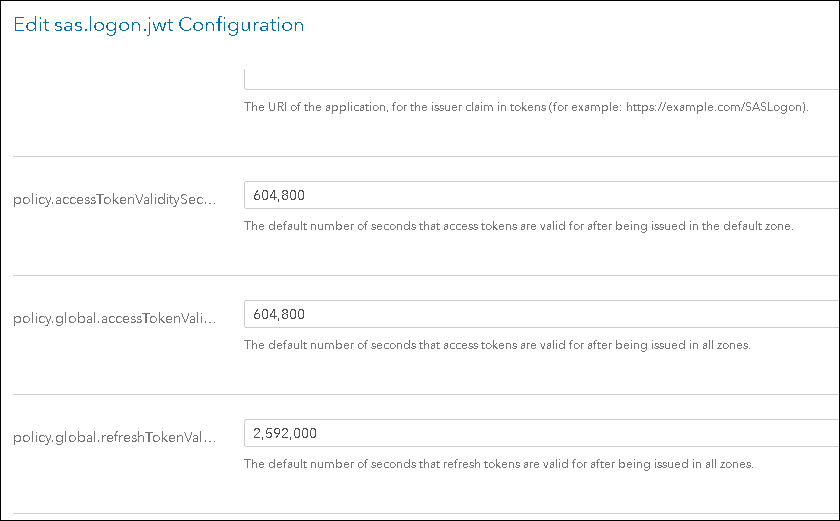
Task: Click the policy.global.refreshTokenVal... label
Action: (x=114, y=437)
